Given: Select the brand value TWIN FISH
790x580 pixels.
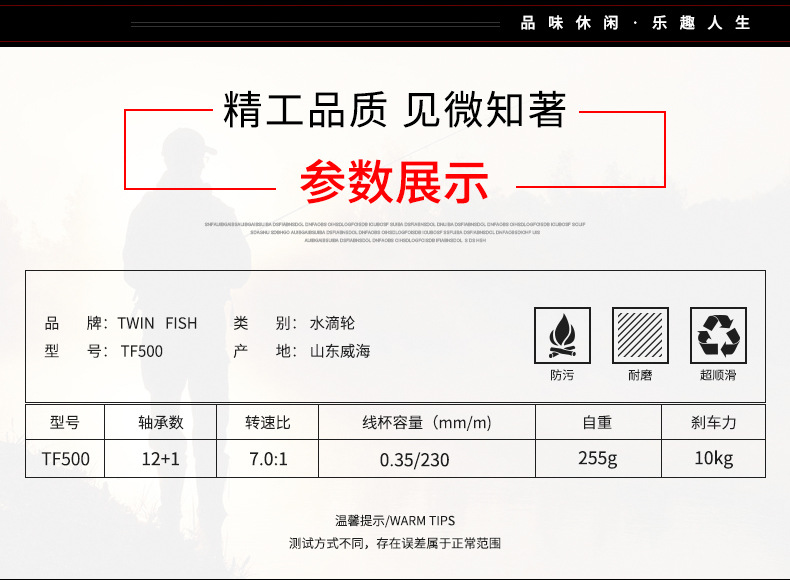Looking at the screenshot, I should coord(157,323).
